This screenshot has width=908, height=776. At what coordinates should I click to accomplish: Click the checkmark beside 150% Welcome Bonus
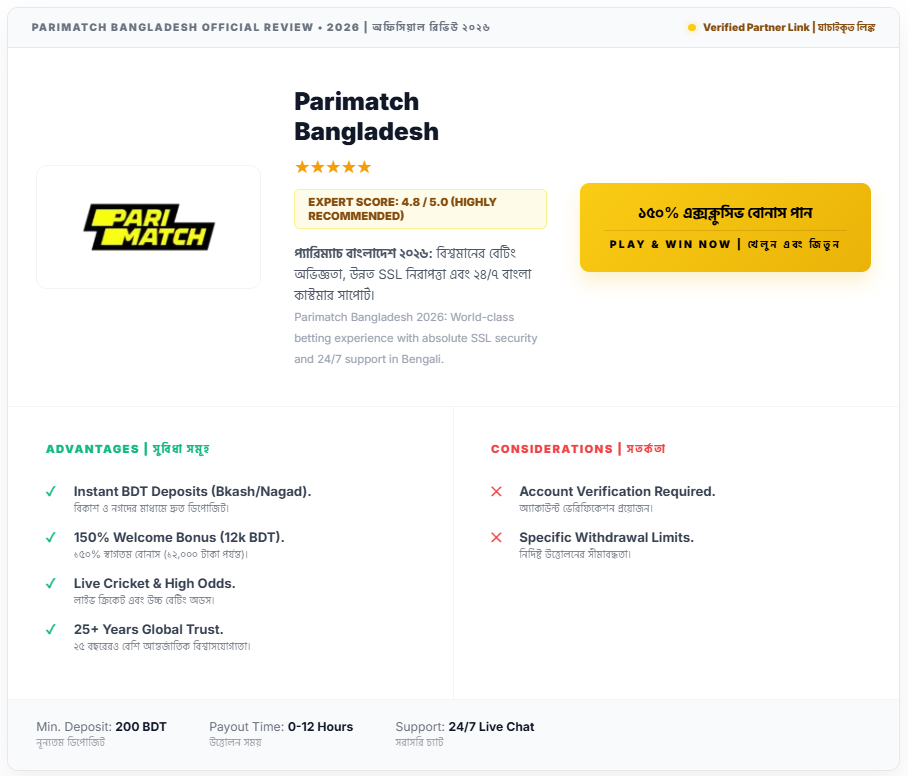(51, 538)
